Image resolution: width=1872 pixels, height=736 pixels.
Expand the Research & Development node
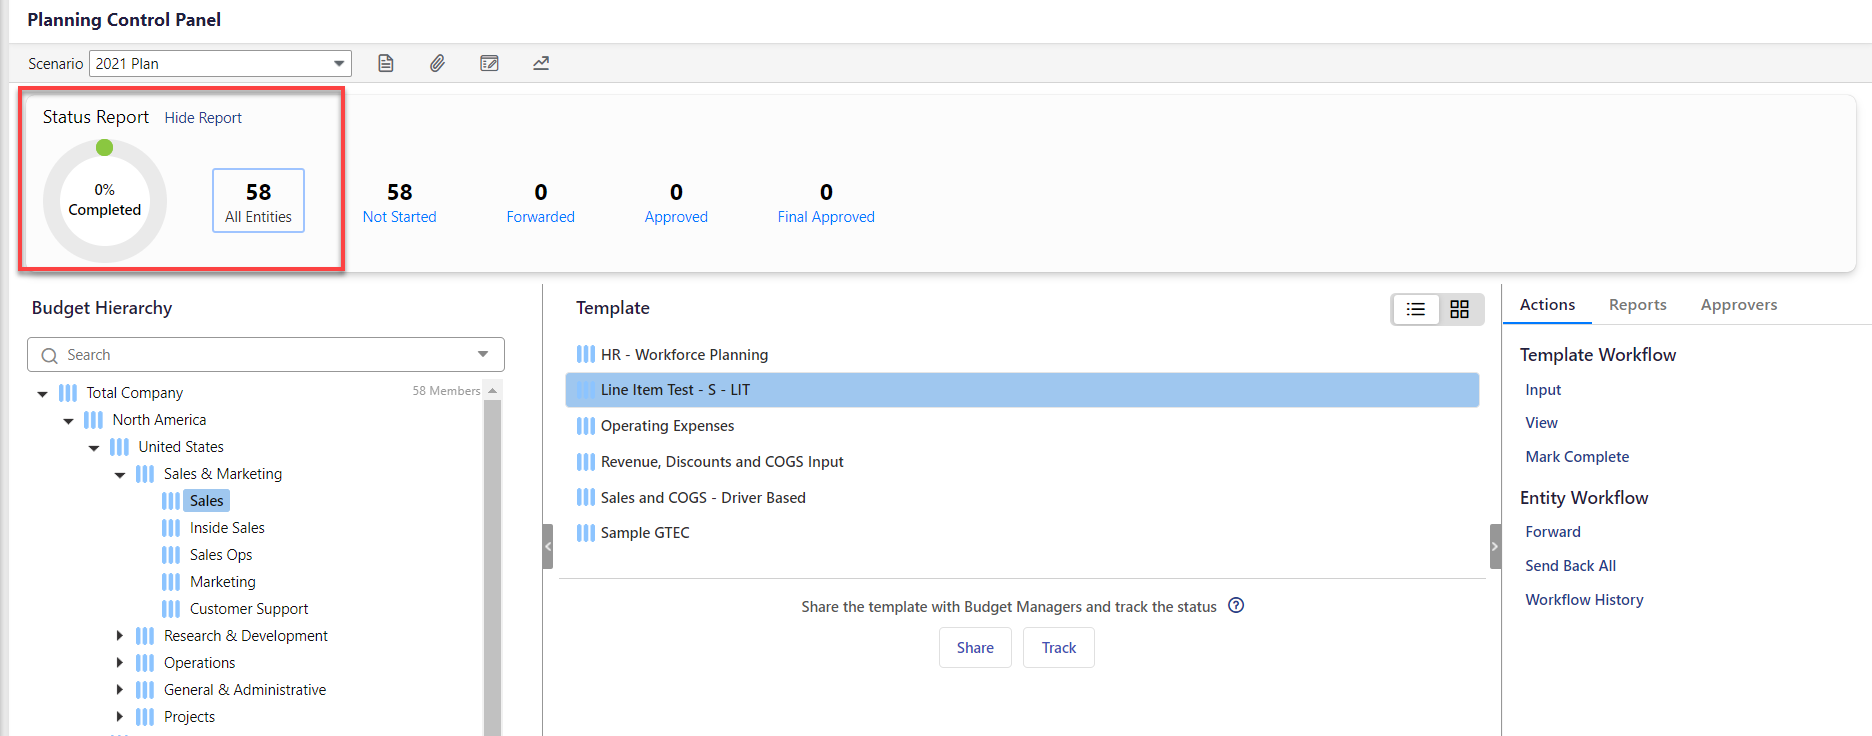click(x=120, y=636)
